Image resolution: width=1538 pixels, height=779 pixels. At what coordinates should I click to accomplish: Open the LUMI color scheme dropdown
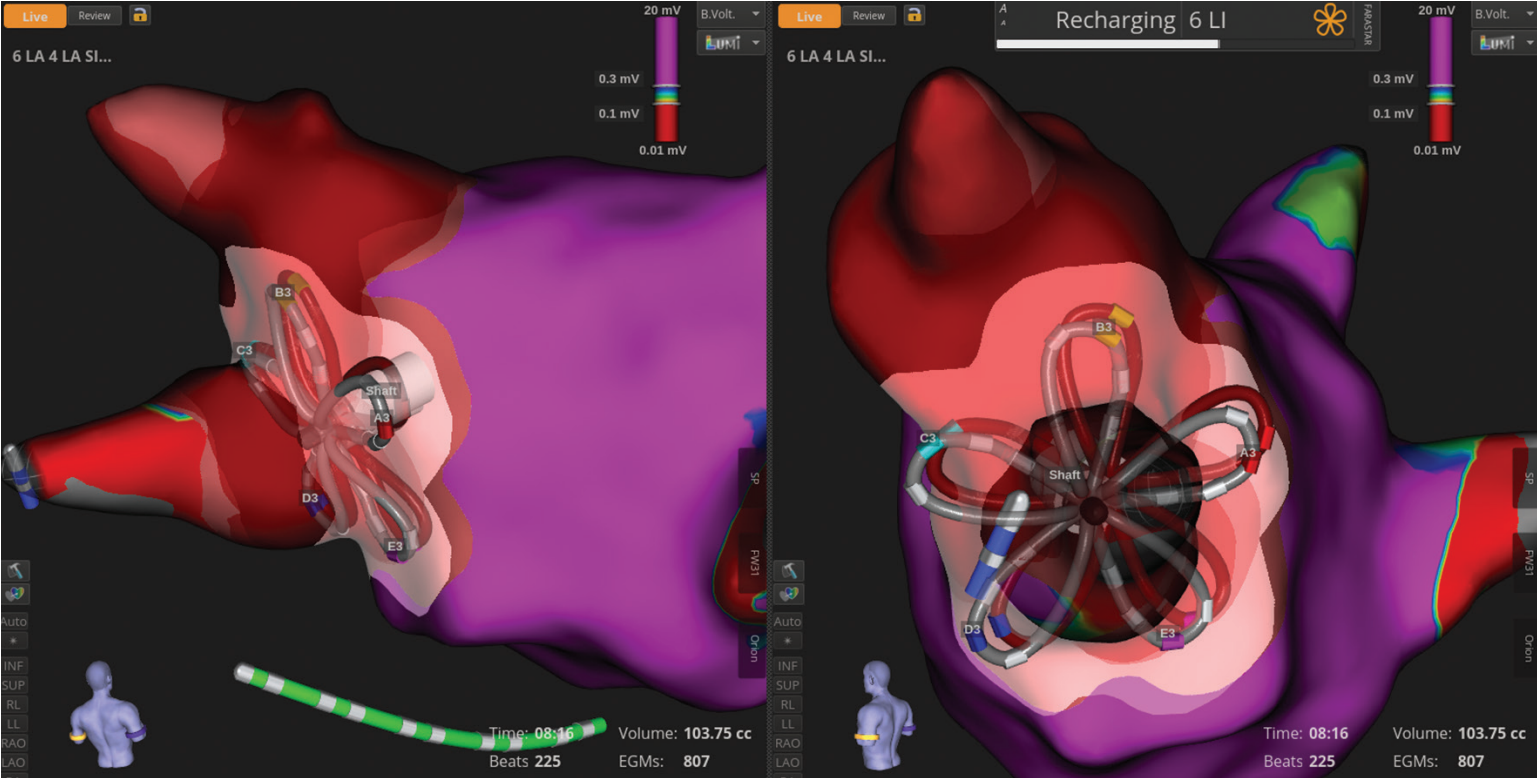pyautogui.click(x=730, y=43)
